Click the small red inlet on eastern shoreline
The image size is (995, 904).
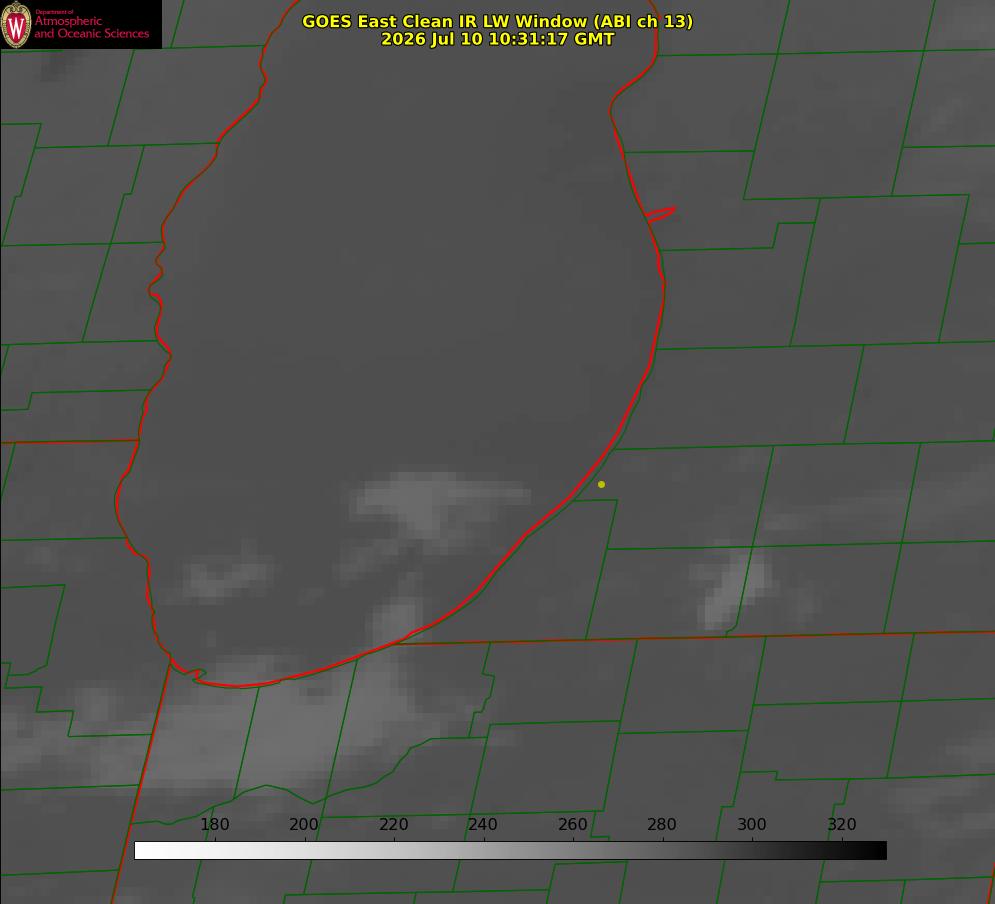tap(660, 214)
